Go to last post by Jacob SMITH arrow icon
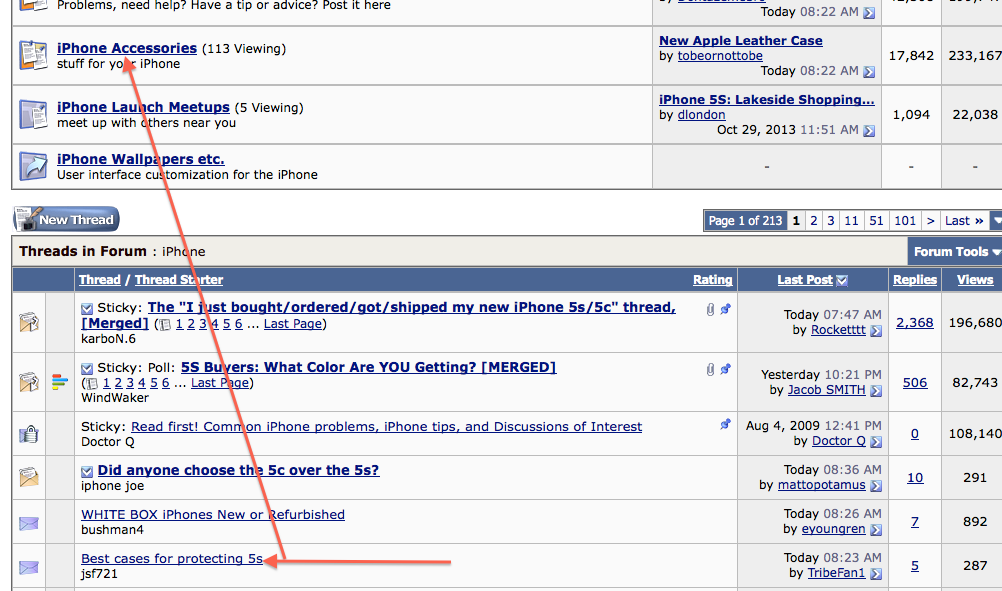1002x591 pixels. (x=876, y=390)
